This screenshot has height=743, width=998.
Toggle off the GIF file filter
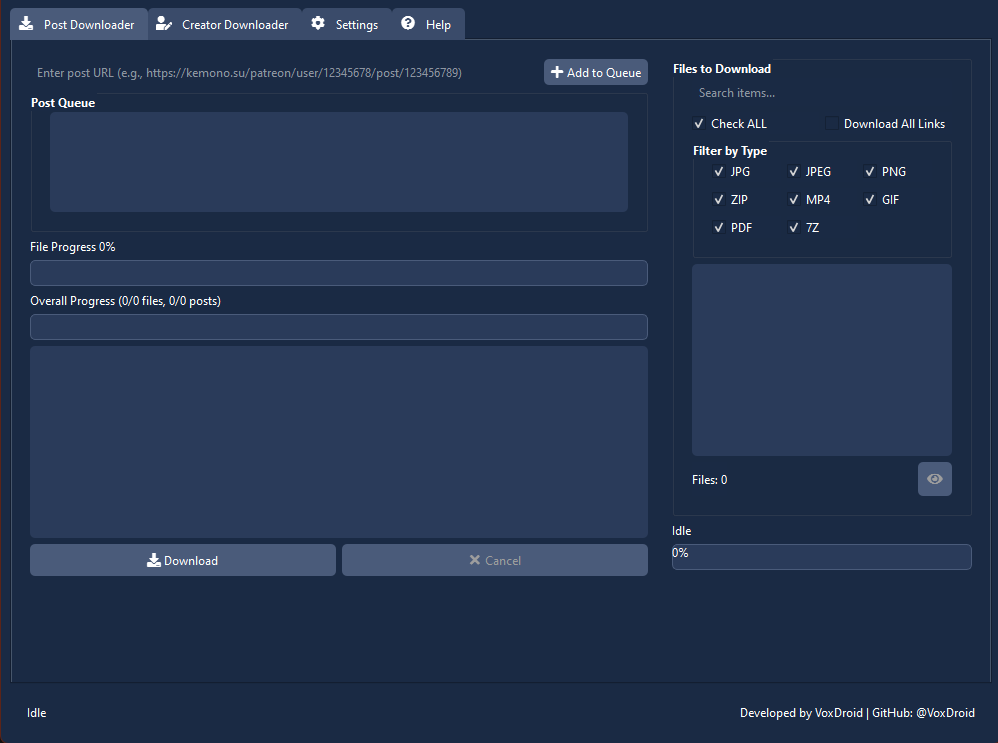coord(869,199)
